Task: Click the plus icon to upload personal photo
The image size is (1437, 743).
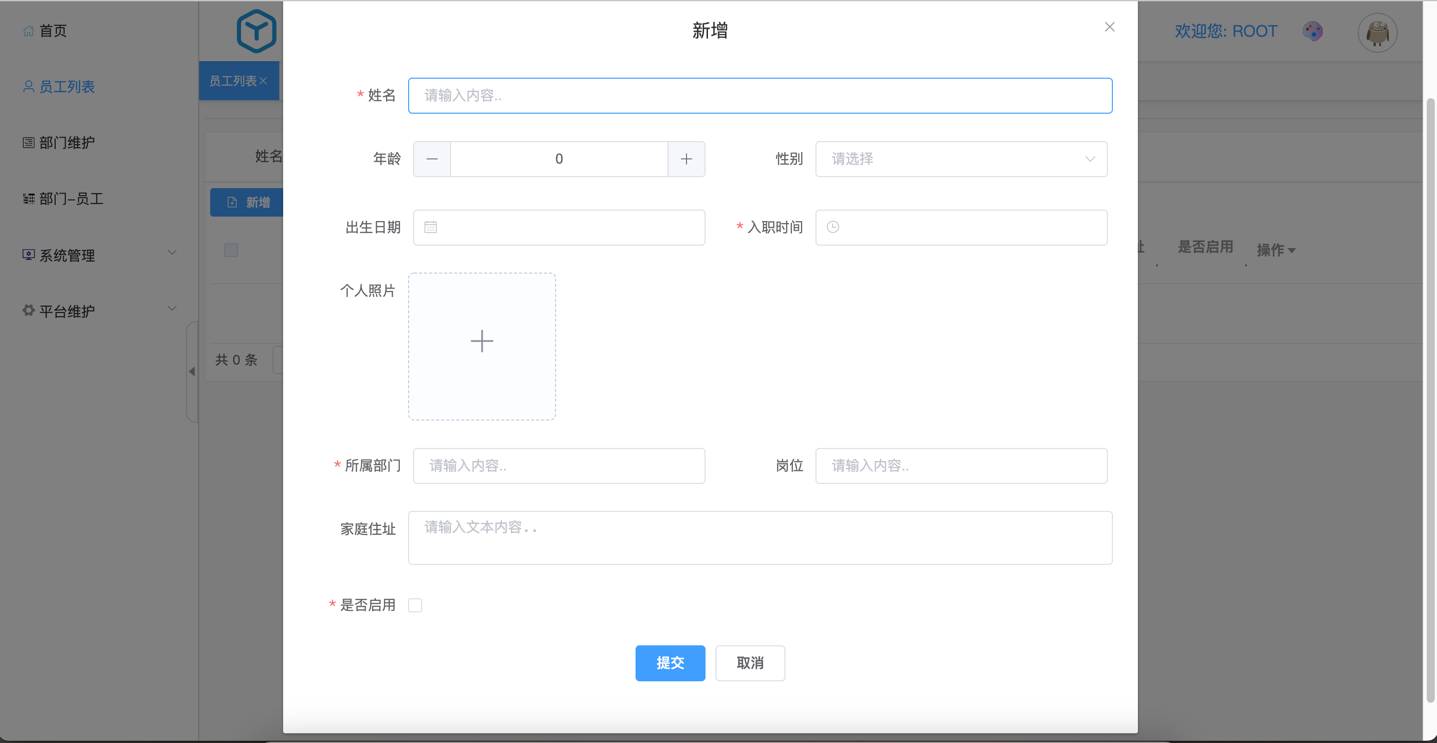Action: coord(482,342)
